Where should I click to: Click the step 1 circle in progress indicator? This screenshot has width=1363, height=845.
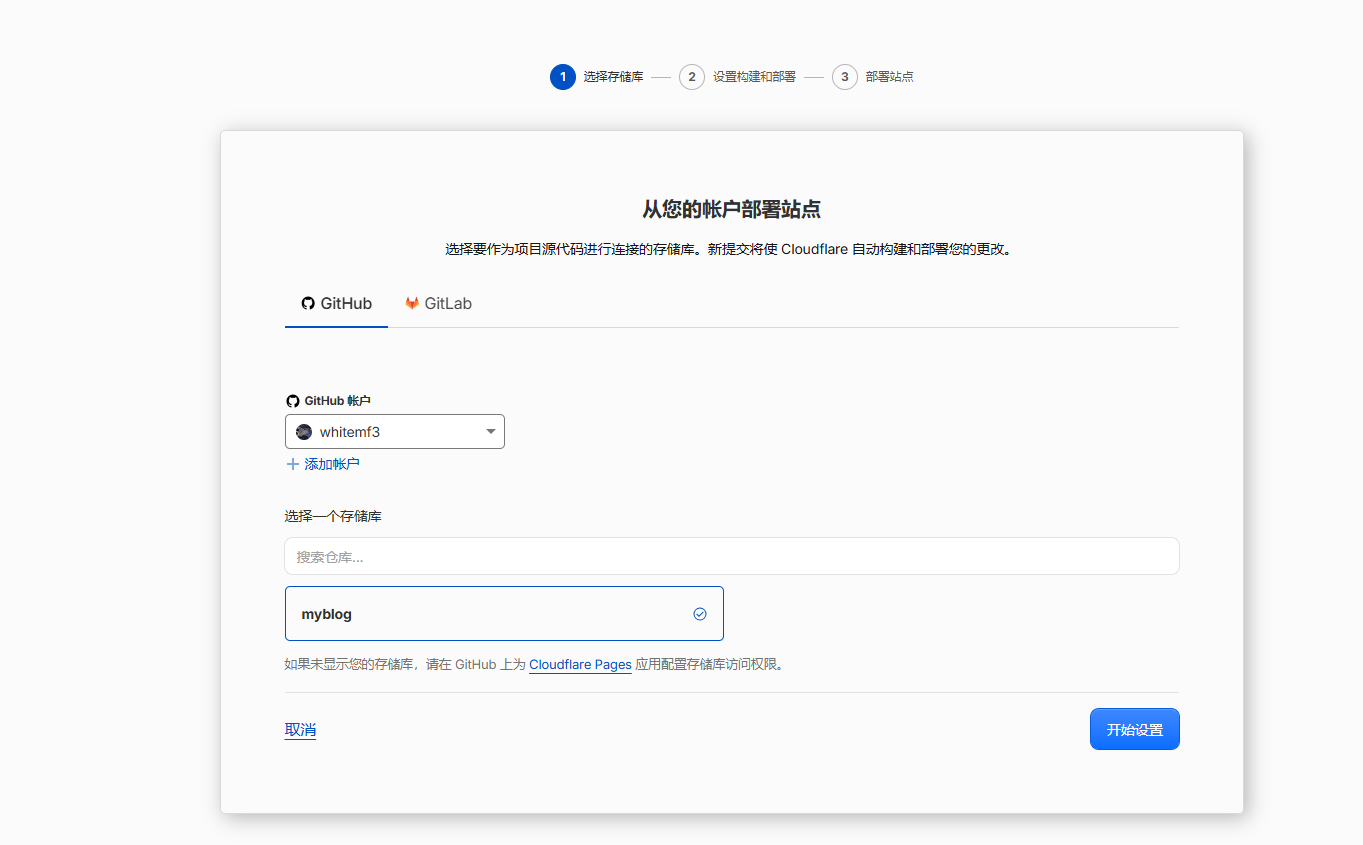pos(563,77)
